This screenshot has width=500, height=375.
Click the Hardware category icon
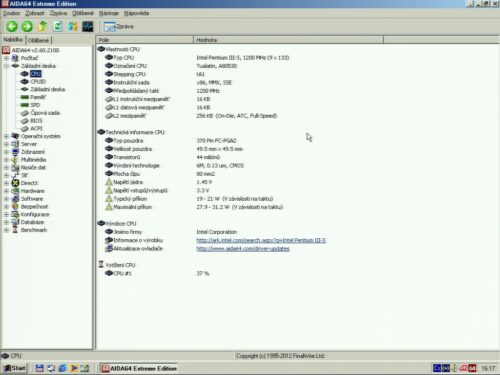click(15, 191)
